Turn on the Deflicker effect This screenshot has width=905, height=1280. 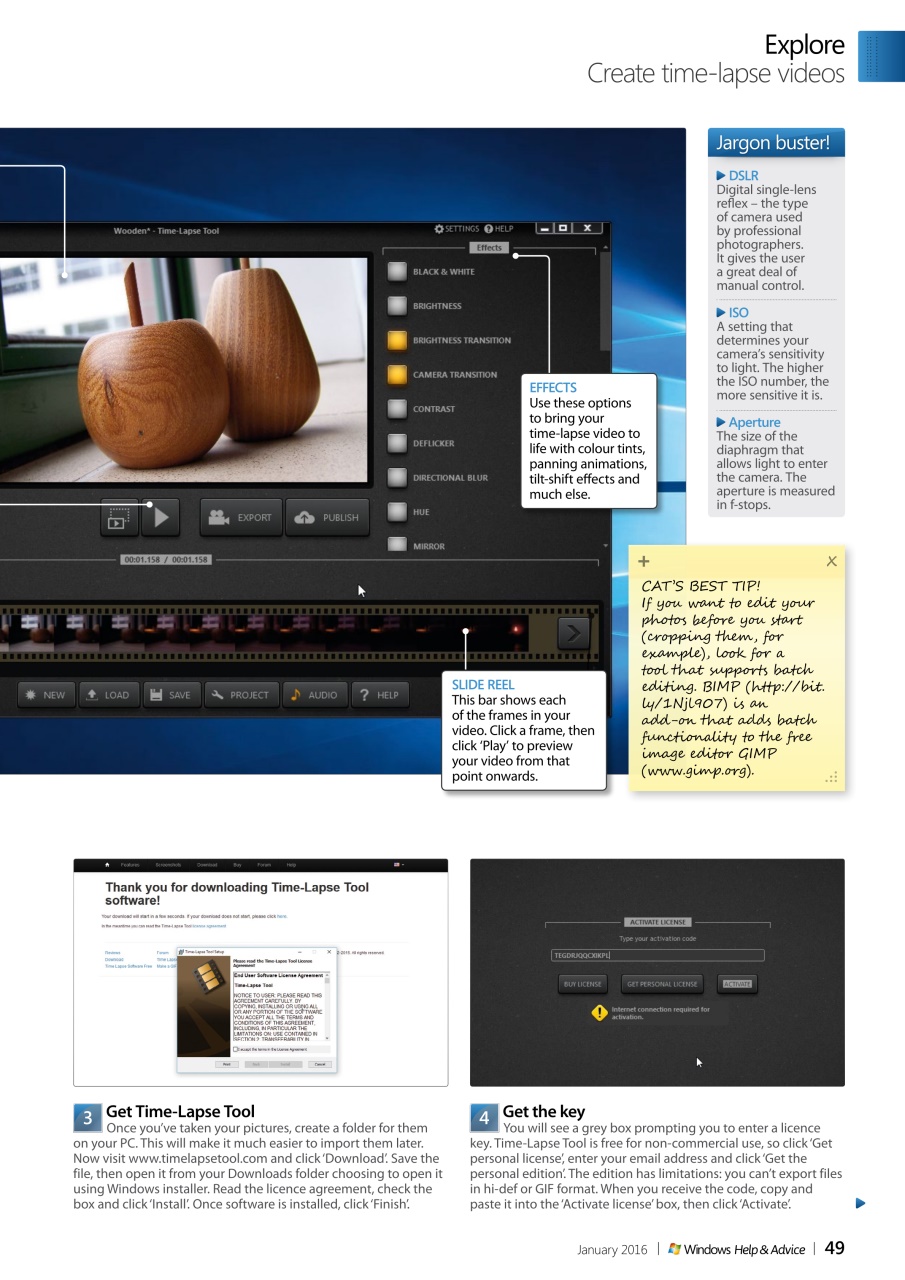click(x=396, y=442)
